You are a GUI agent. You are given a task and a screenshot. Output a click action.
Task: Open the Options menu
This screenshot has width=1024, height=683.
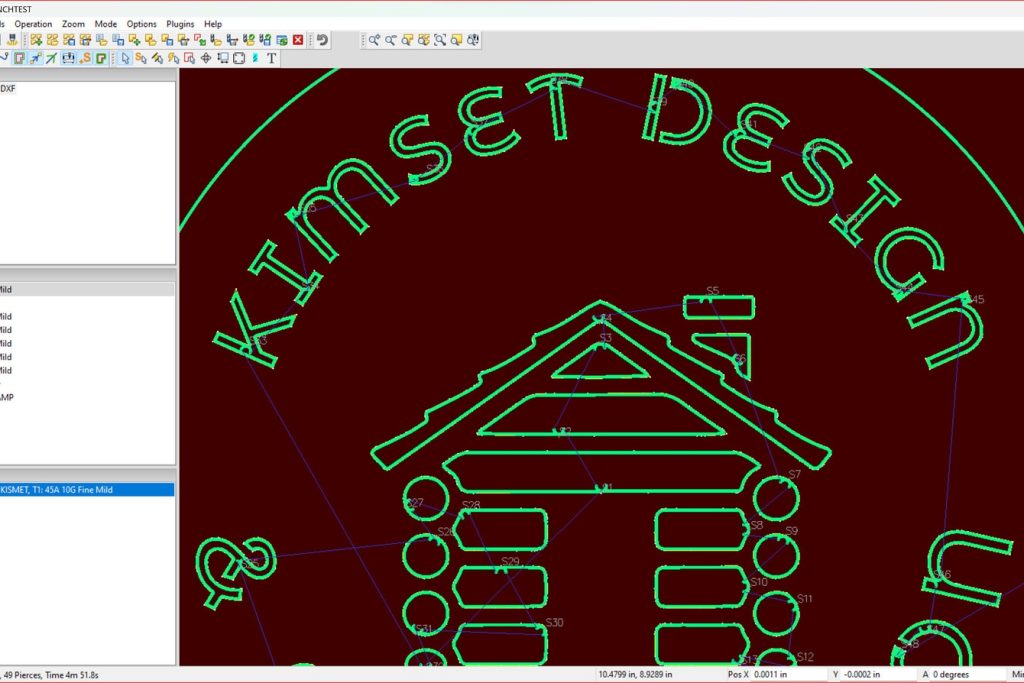tap(141, 23)
